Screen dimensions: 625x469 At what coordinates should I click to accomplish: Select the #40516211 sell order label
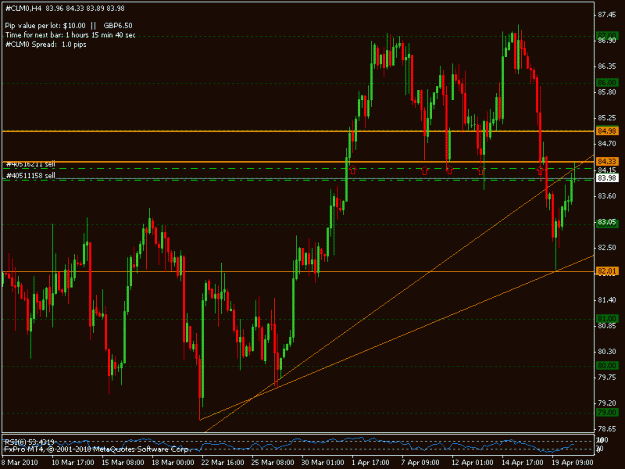pos(31,164)
